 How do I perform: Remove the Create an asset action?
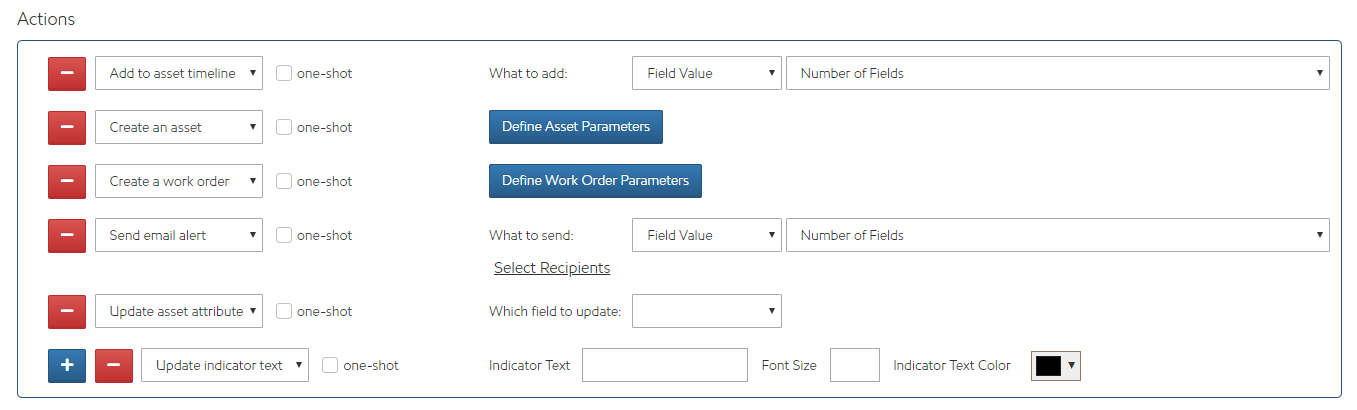(67, 127)
